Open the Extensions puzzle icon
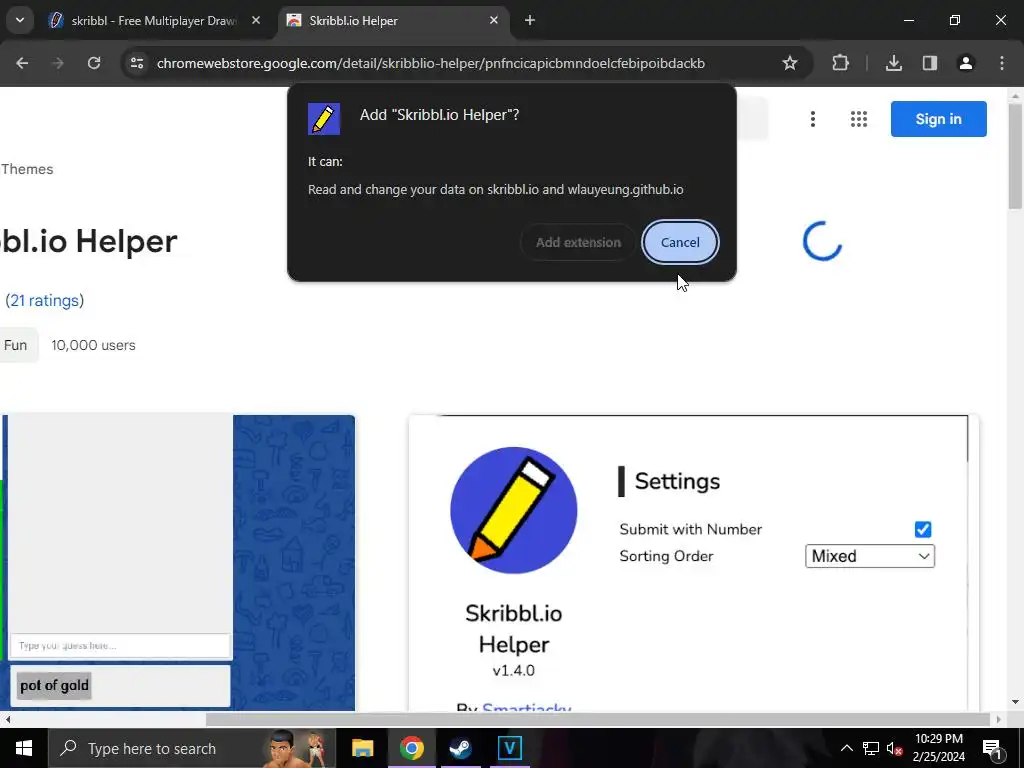The width and height of the screenshot is (1024, 768). 840,63
